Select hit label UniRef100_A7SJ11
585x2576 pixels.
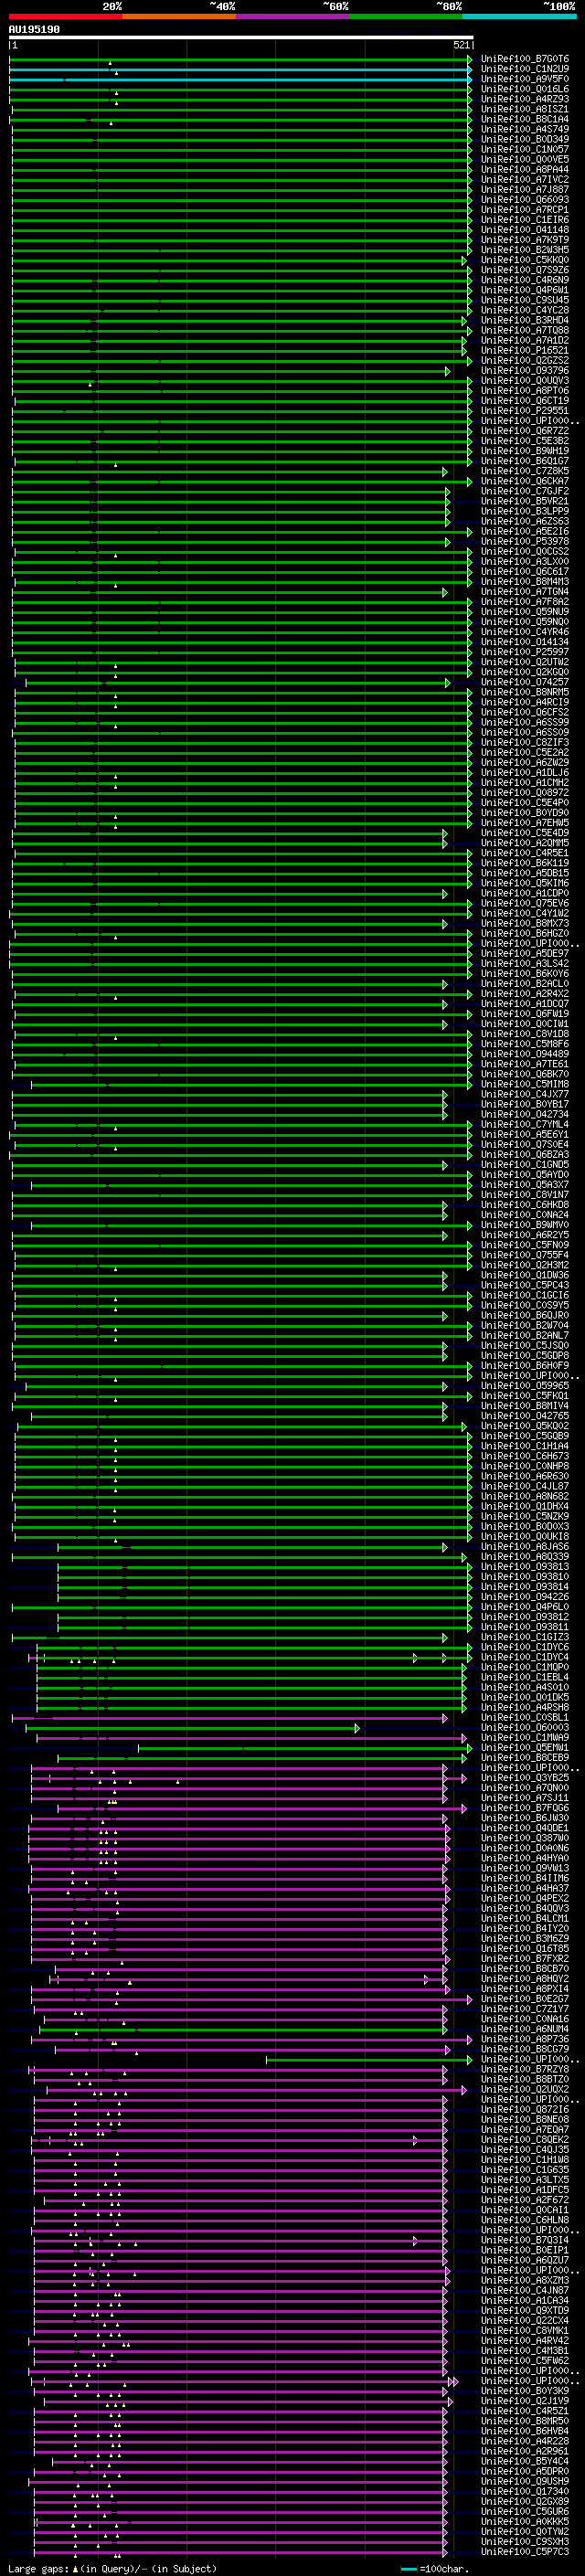click(525, 1798)
